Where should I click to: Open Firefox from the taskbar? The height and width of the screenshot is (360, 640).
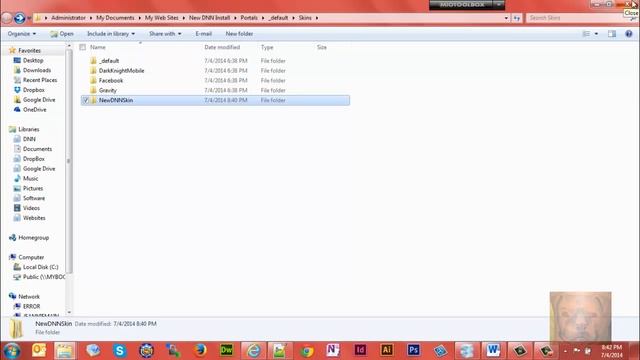click(200, 350)
